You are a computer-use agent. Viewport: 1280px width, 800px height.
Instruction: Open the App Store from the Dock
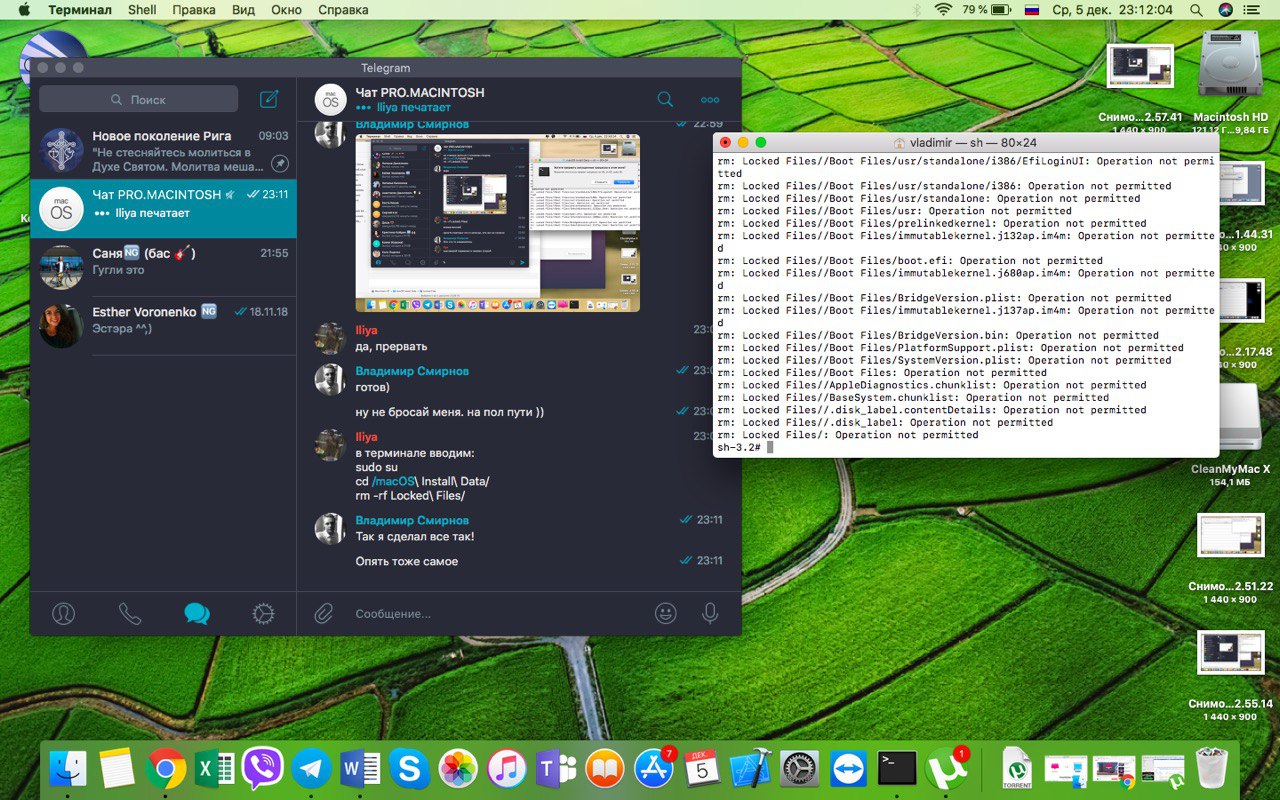tap(654, 769)
